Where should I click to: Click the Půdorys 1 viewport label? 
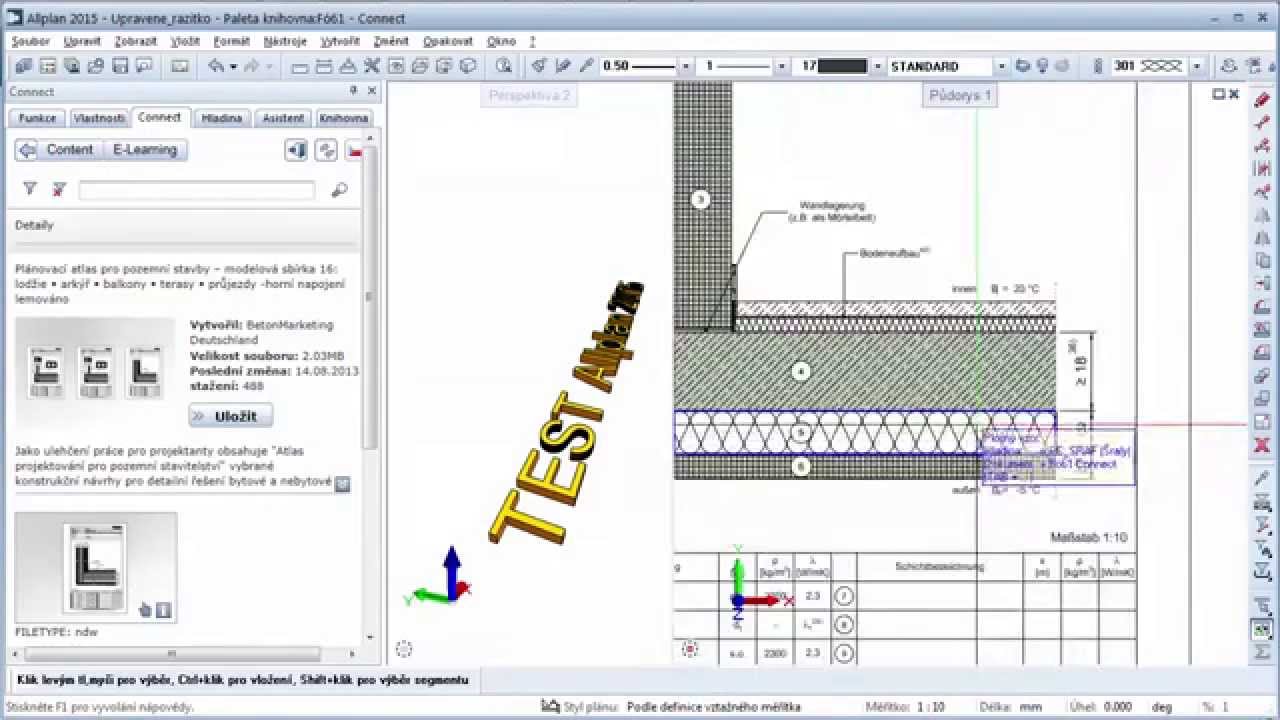(960, 95)
